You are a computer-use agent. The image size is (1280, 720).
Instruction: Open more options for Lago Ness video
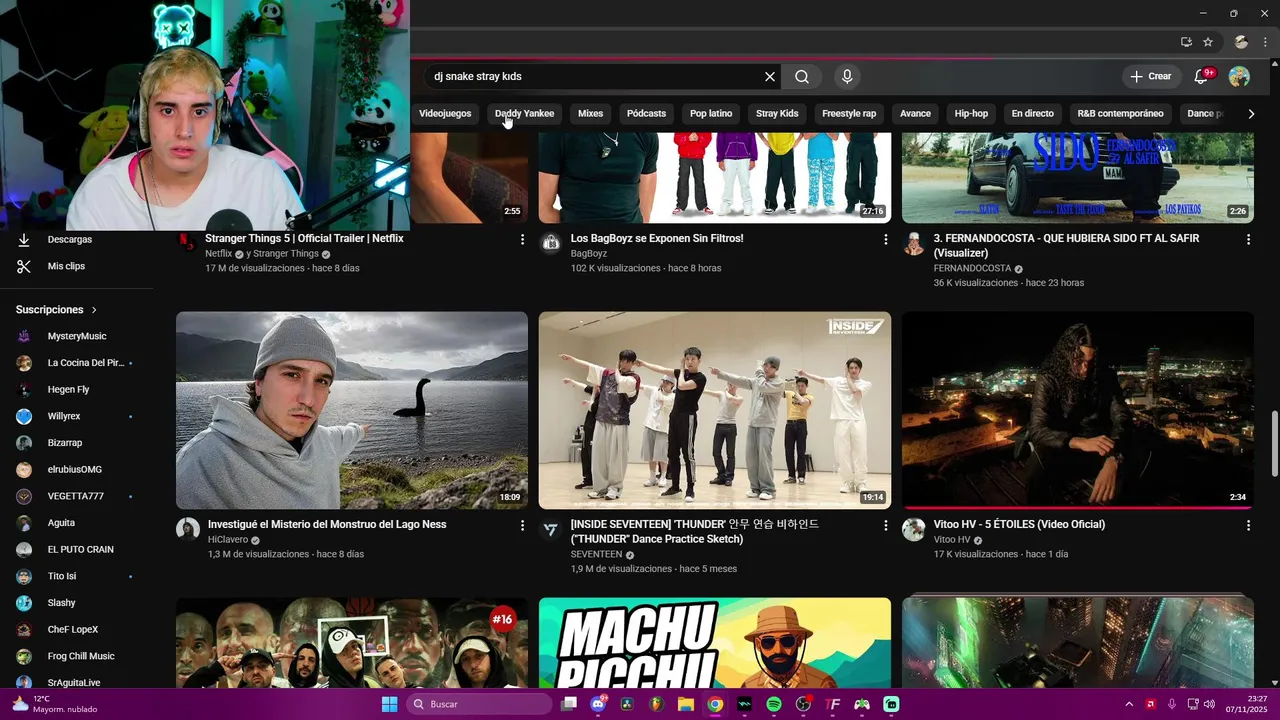(522, 525)
